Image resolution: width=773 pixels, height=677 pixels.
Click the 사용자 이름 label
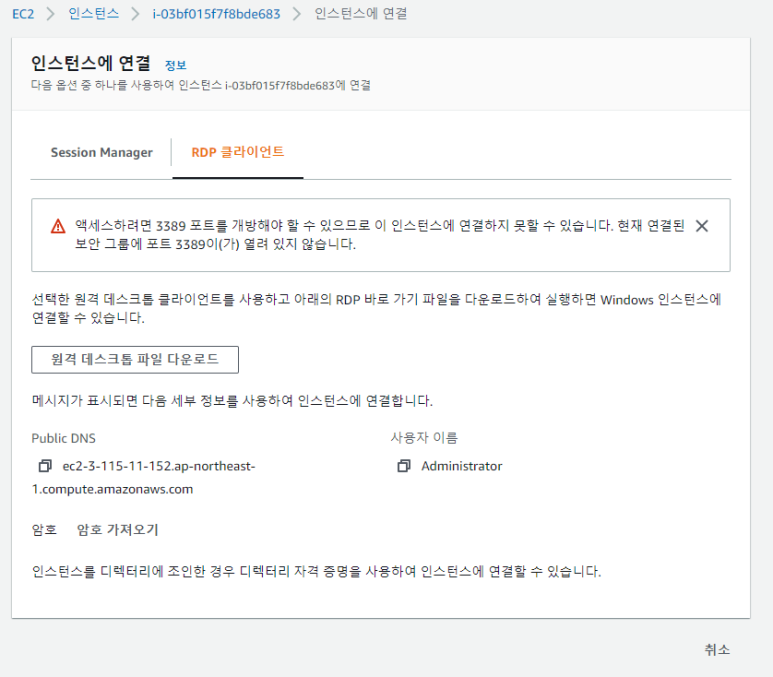pos(424,438)
